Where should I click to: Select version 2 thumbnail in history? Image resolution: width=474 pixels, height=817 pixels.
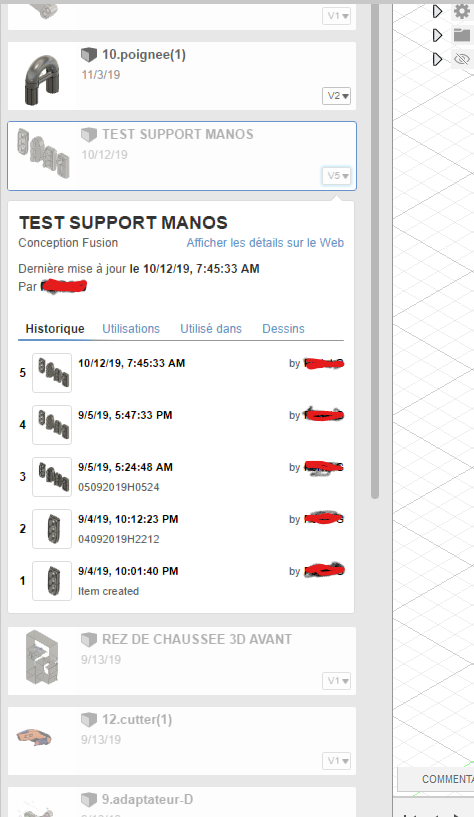pyautogui.click(x=52, y=529)
